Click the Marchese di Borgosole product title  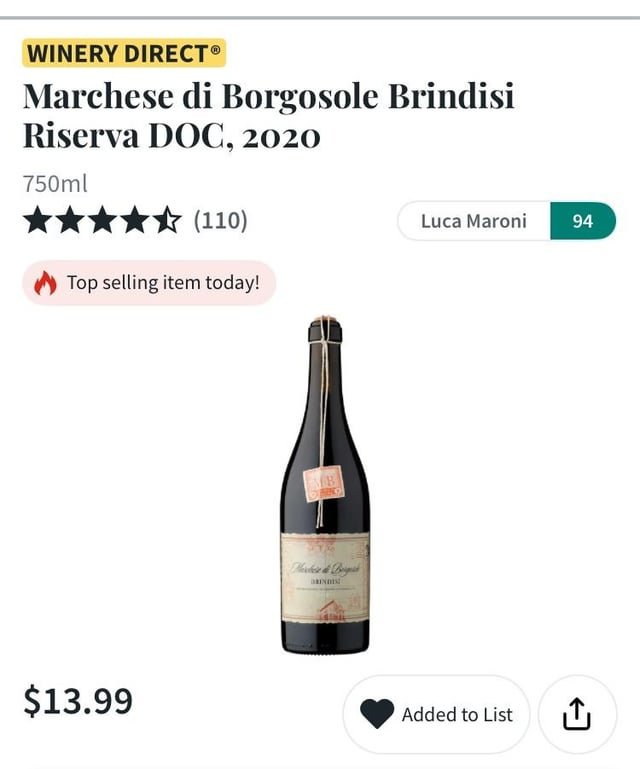tap(268, 115)
